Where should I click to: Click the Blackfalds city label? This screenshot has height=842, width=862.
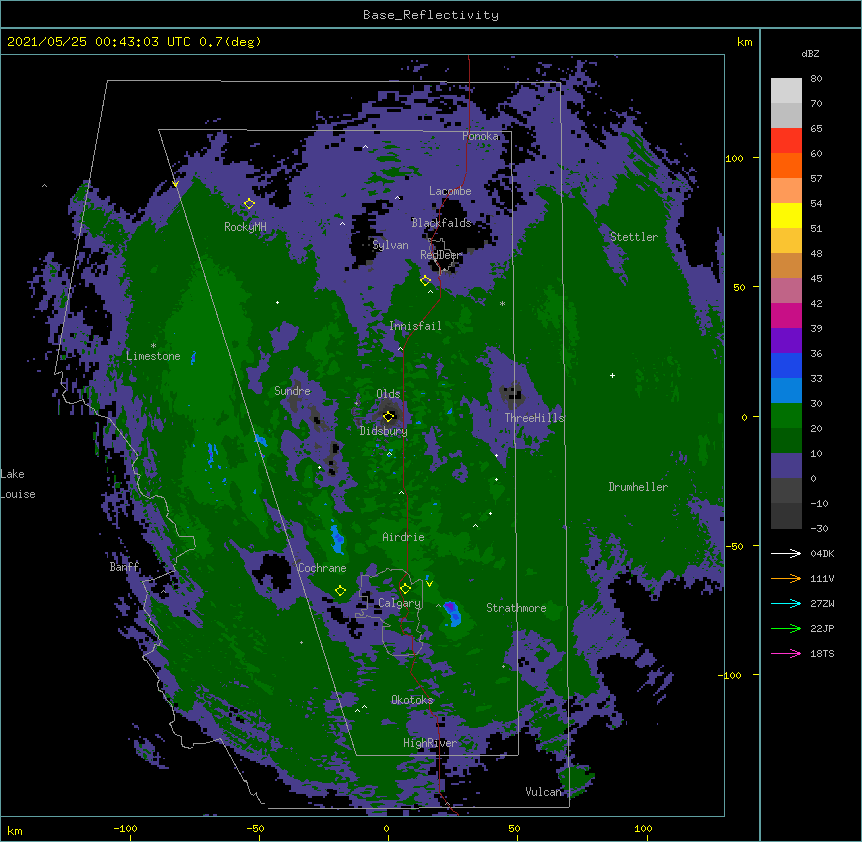point(441,223)
